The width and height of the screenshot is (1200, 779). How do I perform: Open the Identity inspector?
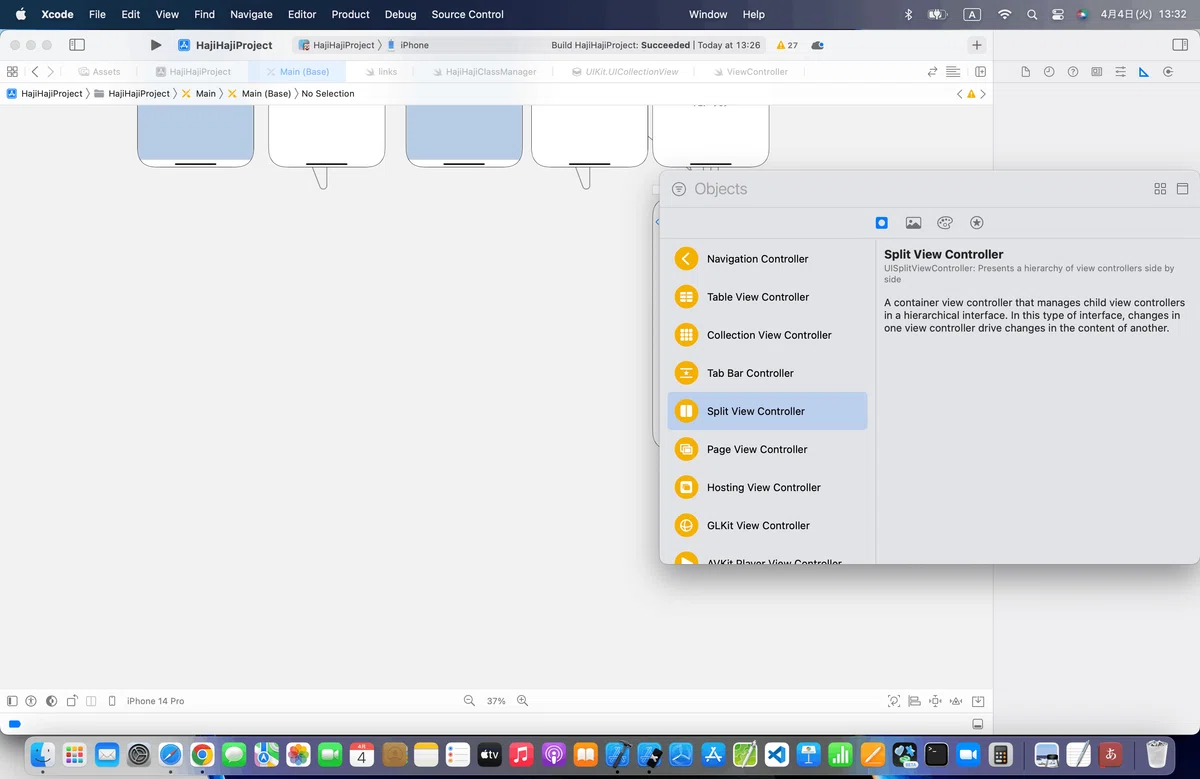[x=1097, y=72]
